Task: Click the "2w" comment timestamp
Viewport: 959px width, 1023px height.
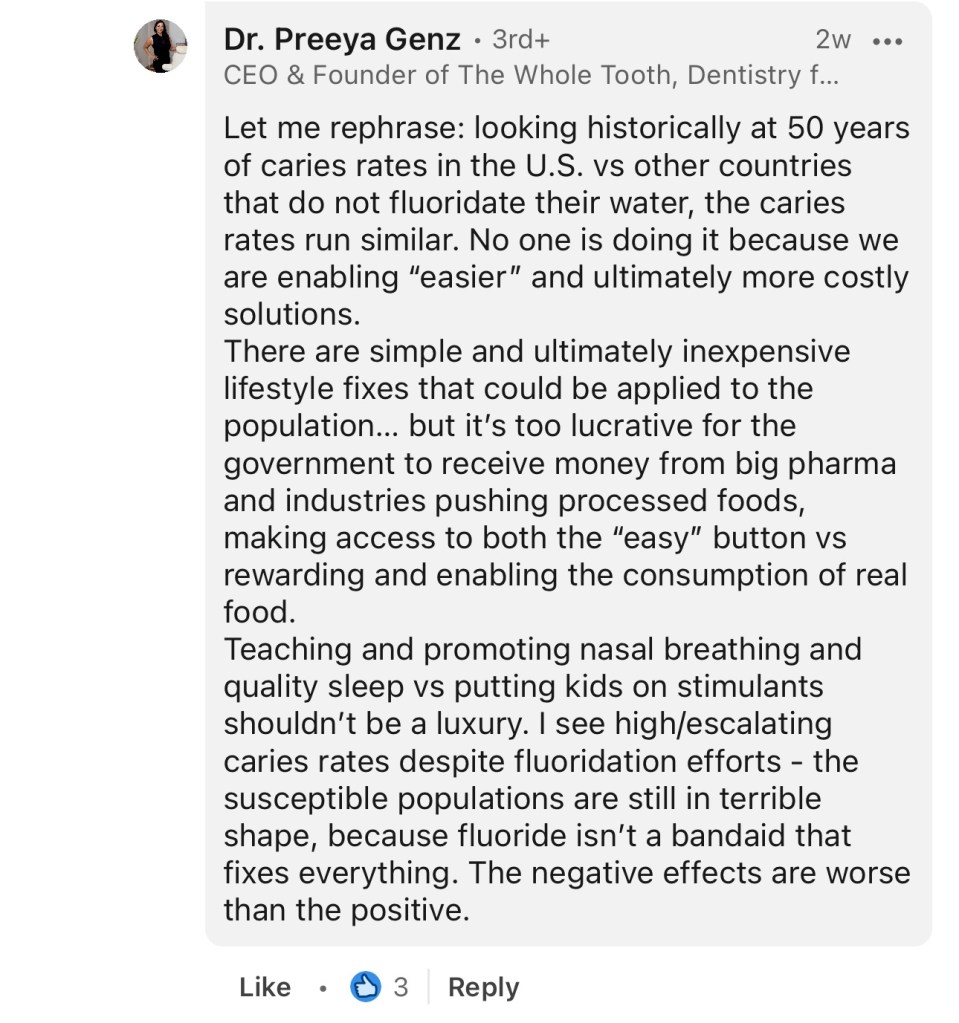Action: click(833, 40)
